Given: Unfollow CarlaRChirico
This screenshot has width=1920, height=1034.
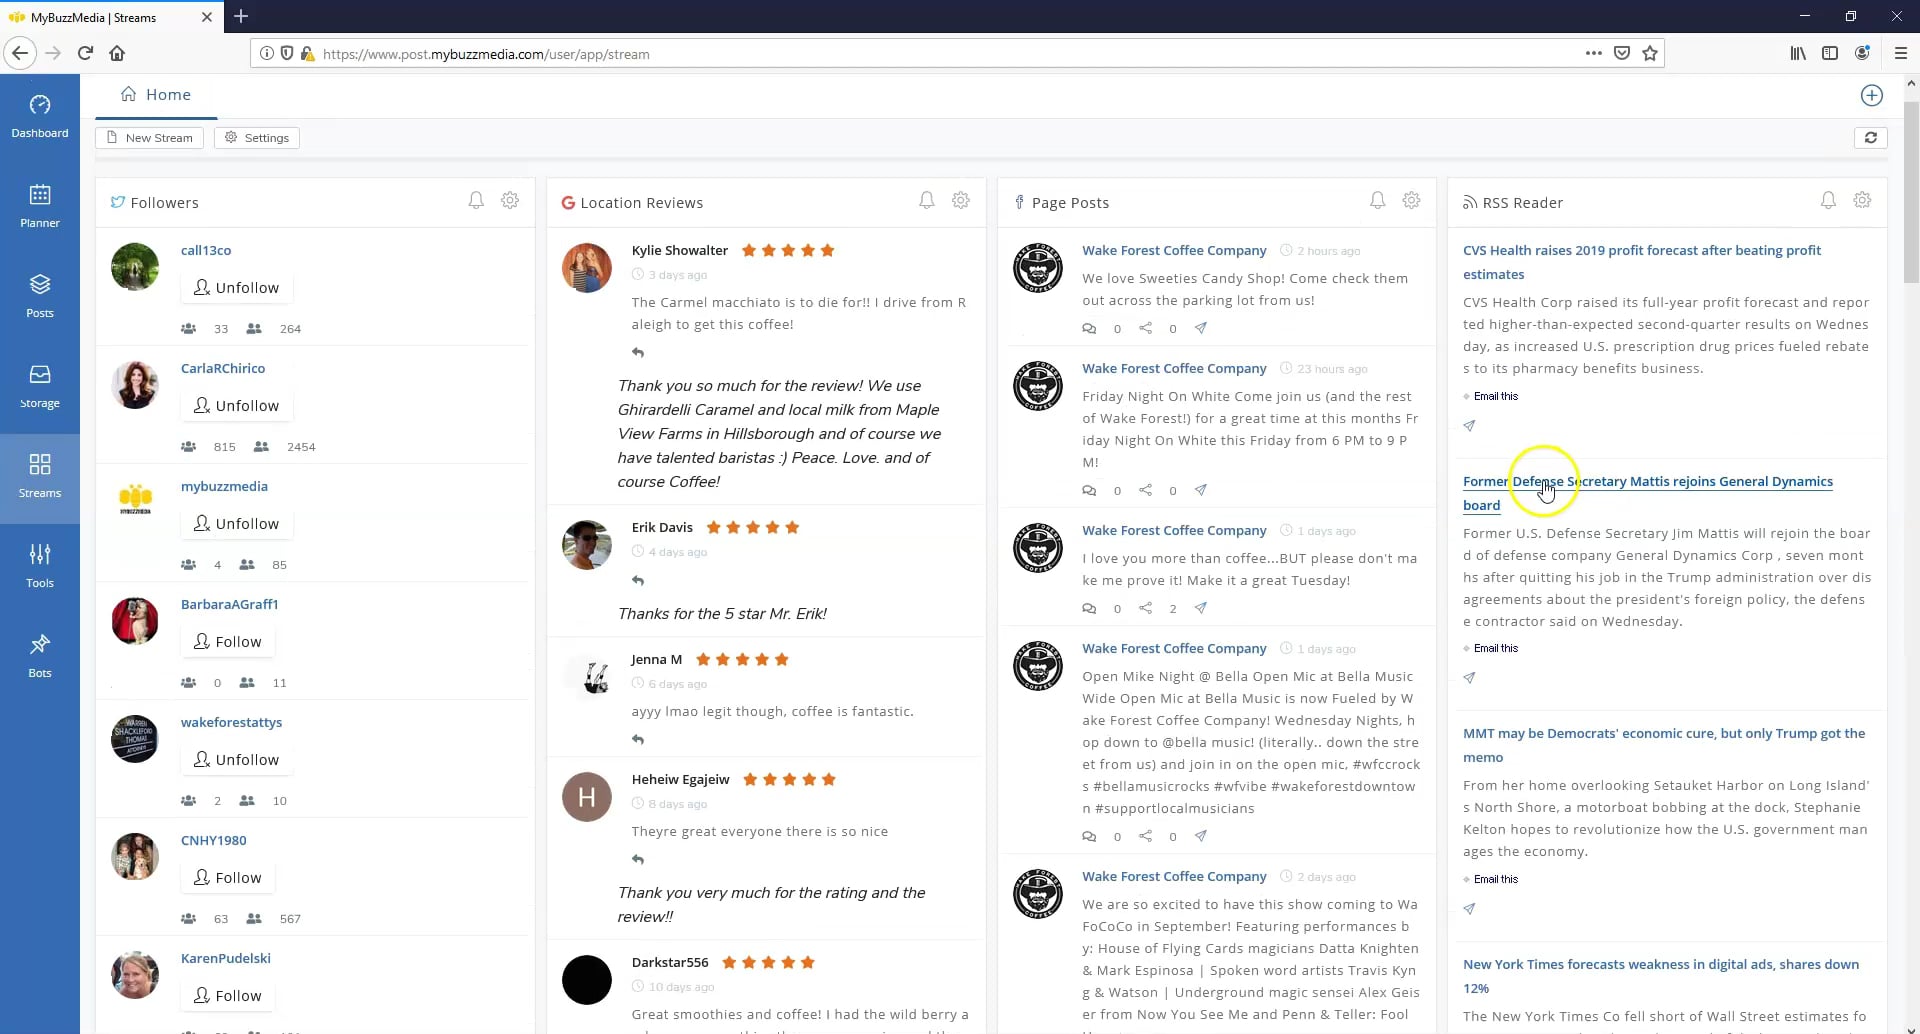Looking at the screenshot, I should (236, 406).
